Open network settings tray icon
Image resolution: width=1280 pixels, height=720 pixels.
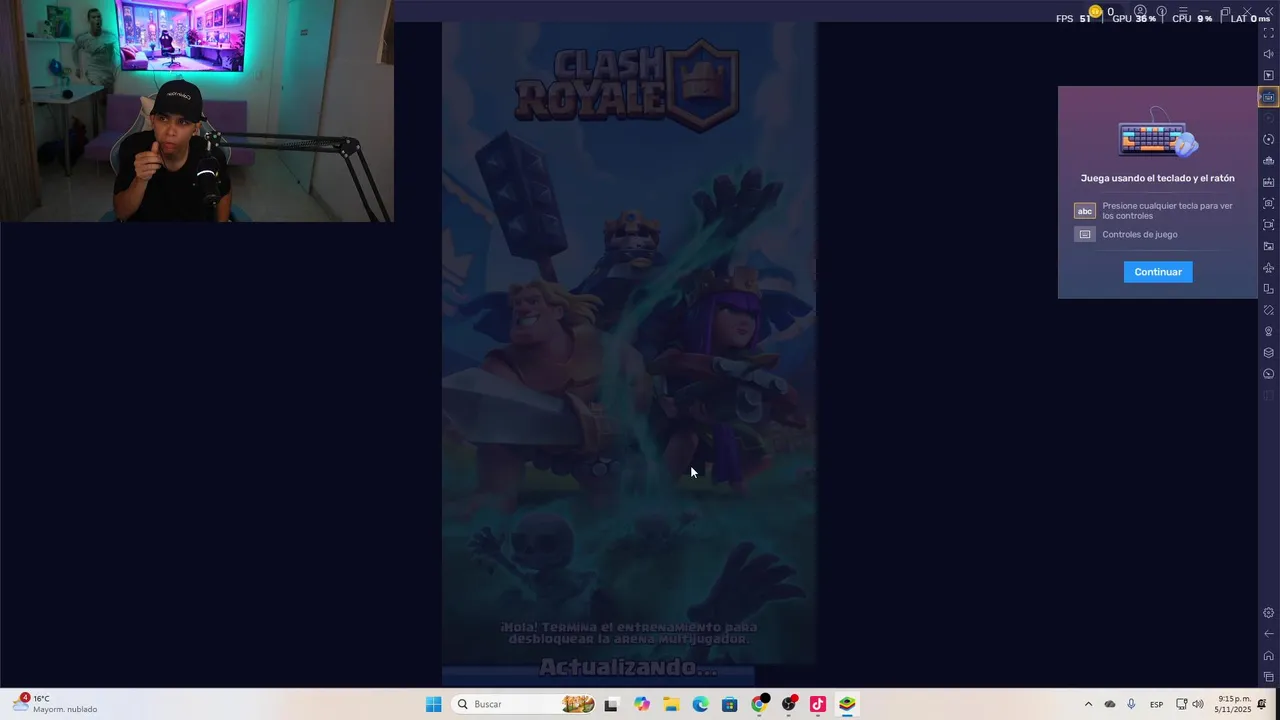tap(1181, 704)
